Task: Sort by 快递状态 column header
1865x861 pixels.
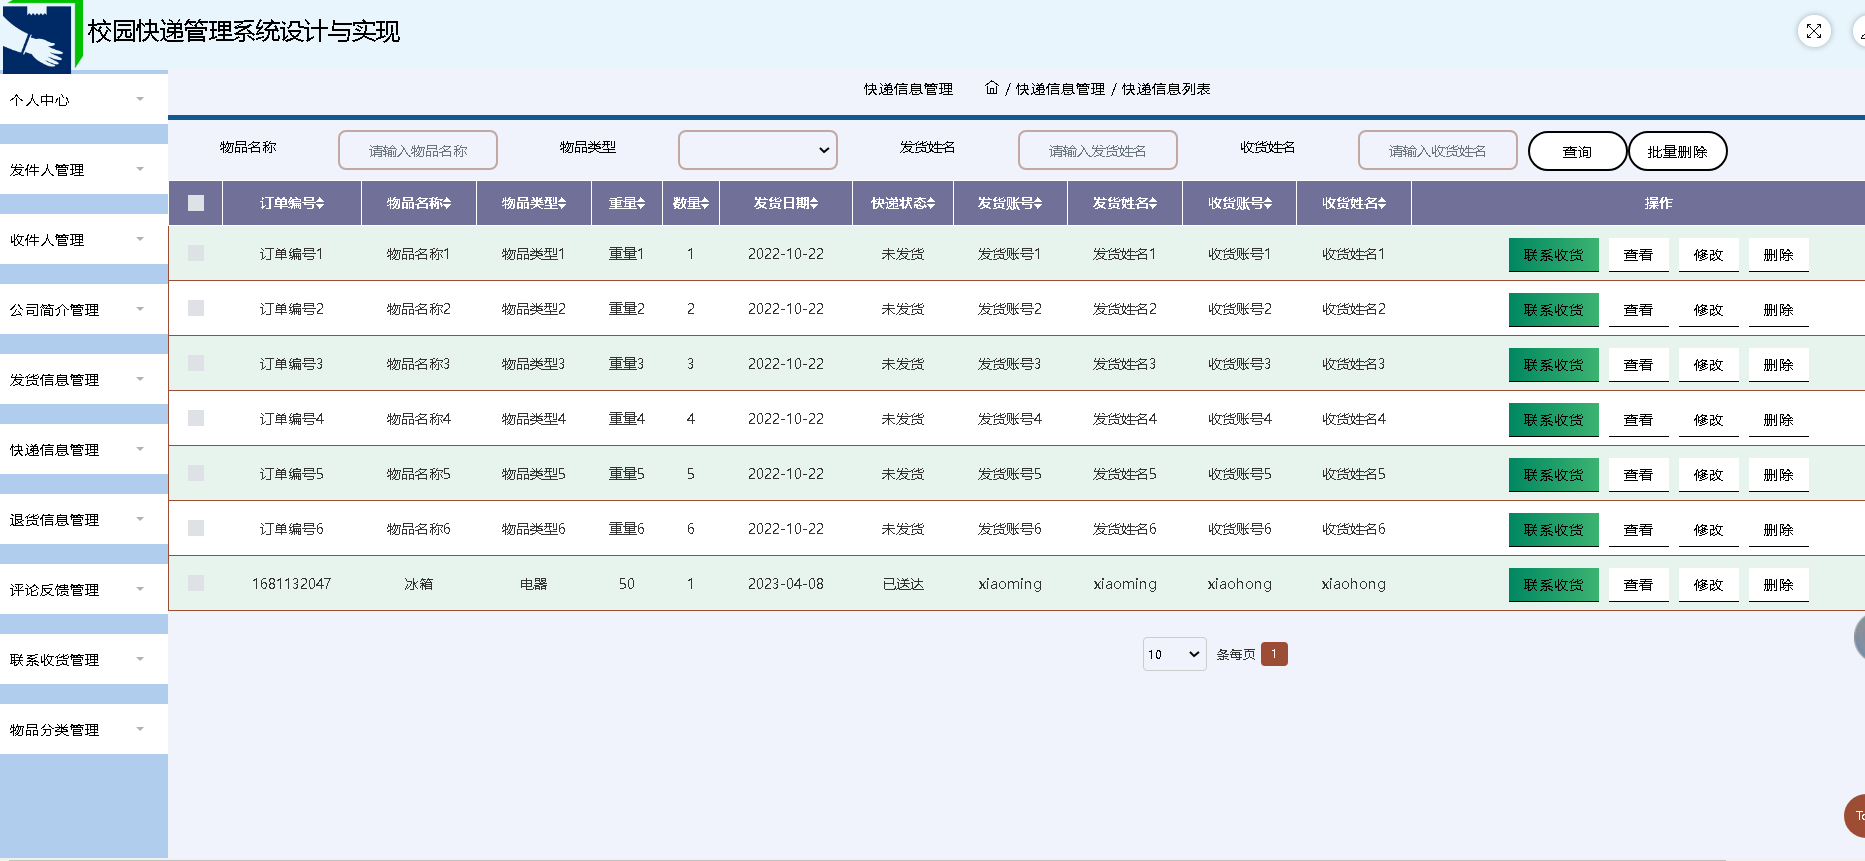Action: point(903,203)
